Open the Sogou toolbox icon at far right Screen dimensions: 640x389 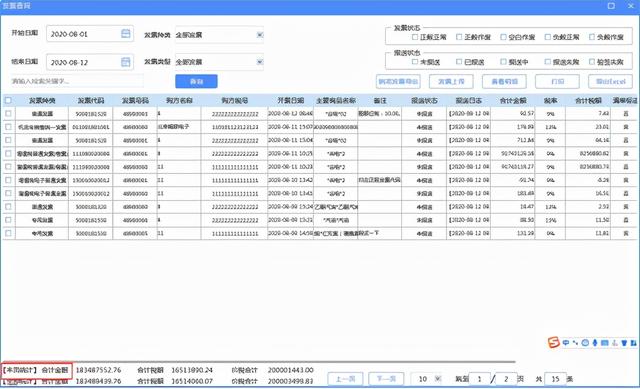tap(633, 343)
